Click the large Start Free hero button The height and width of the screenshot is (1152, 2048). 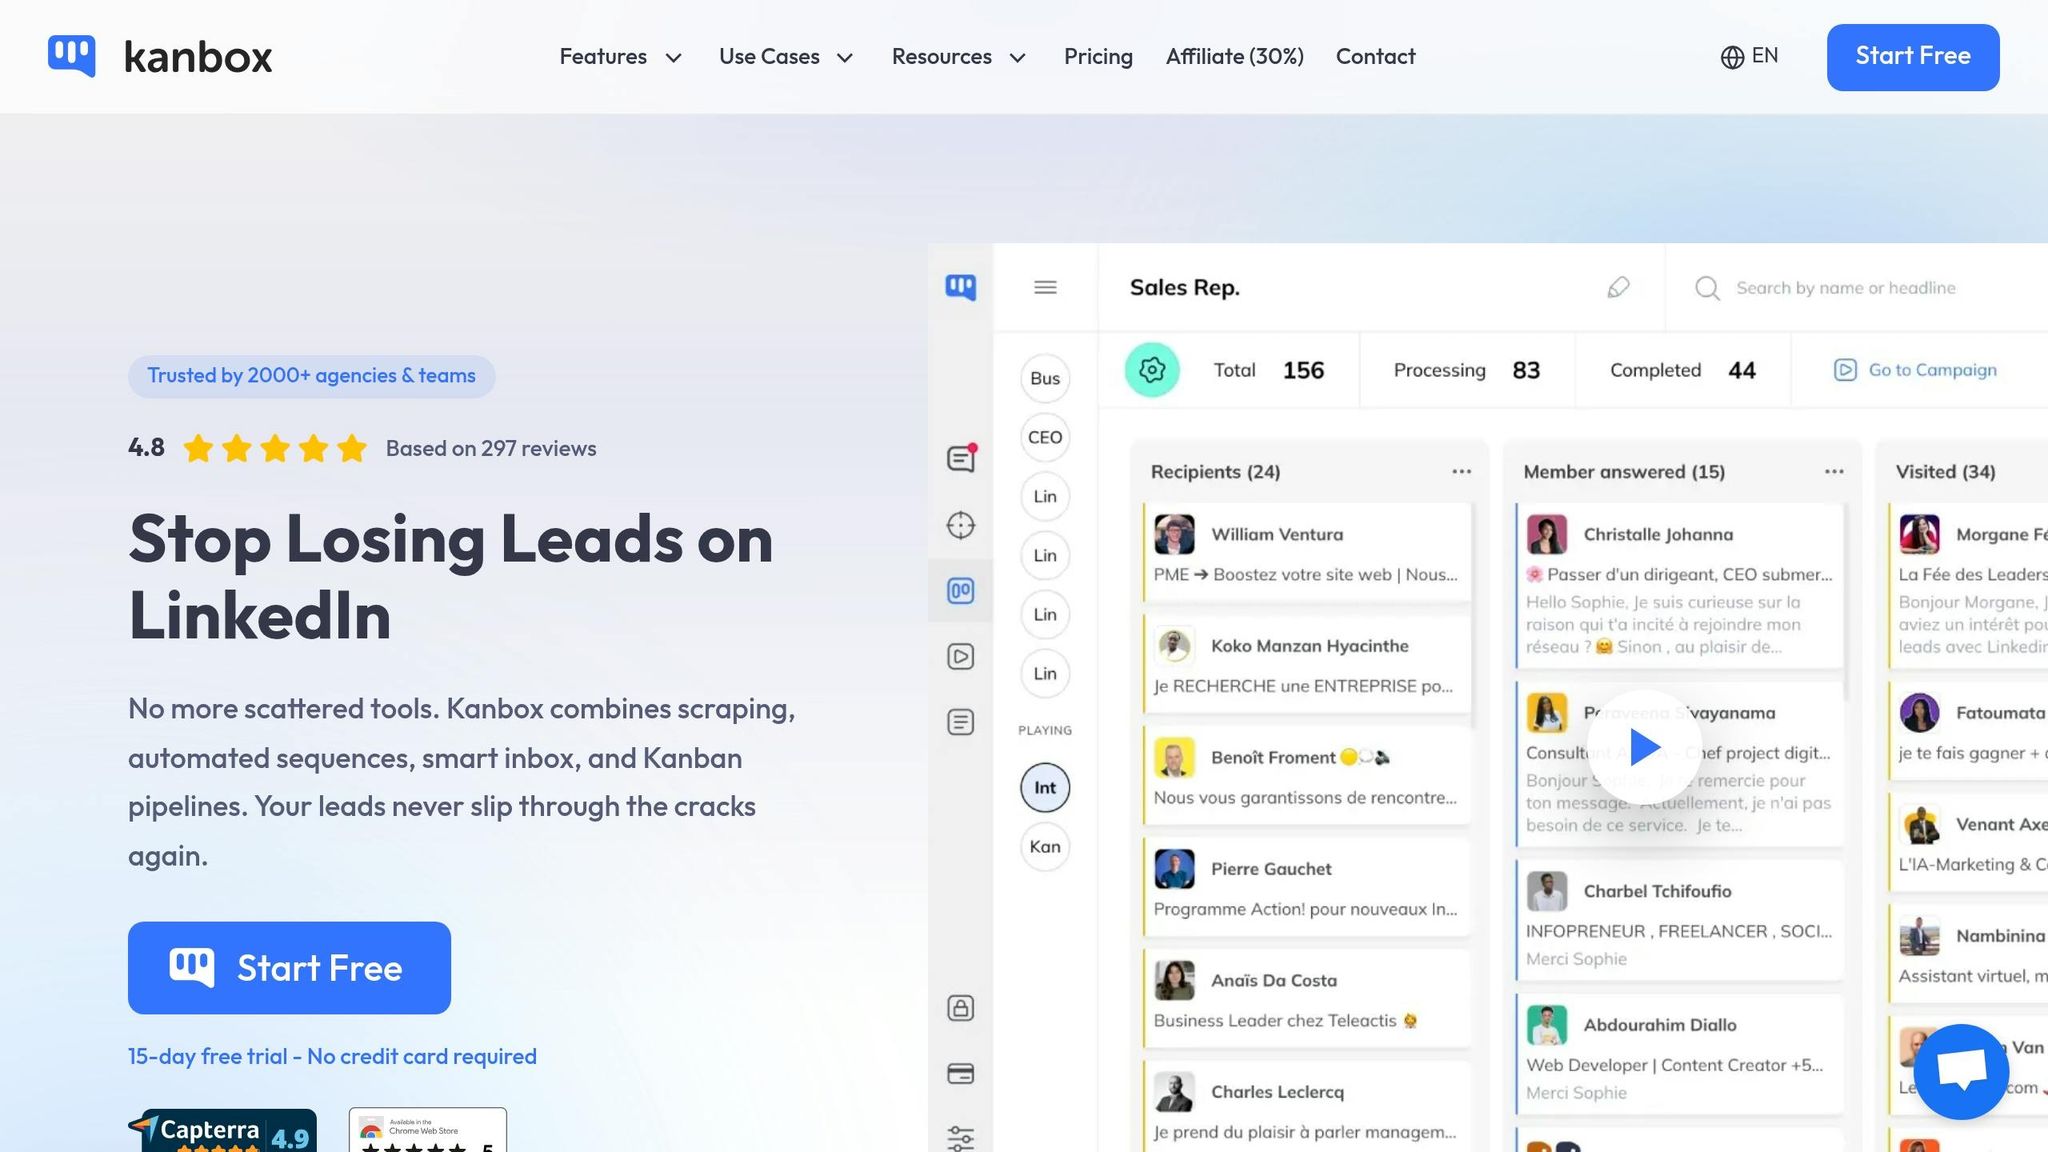click(289, 968)
